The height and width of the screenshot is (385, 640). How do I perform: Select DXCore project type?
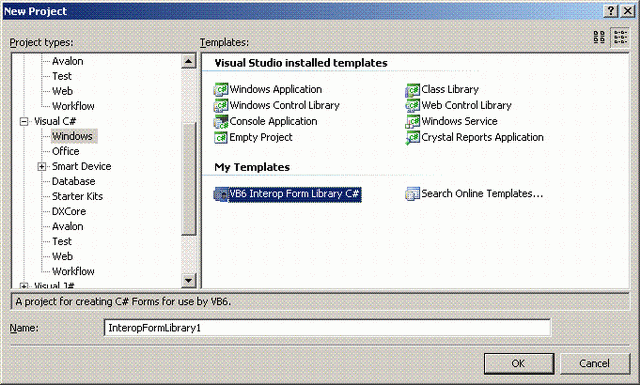[69, 211]
